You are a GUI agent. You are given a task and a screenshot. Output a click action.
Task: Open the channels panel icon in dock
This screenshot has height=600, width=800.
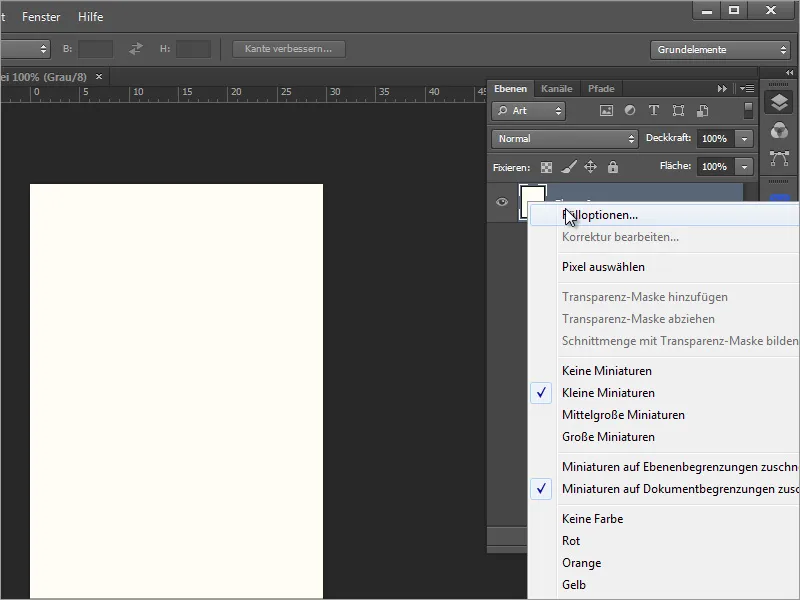779,131
